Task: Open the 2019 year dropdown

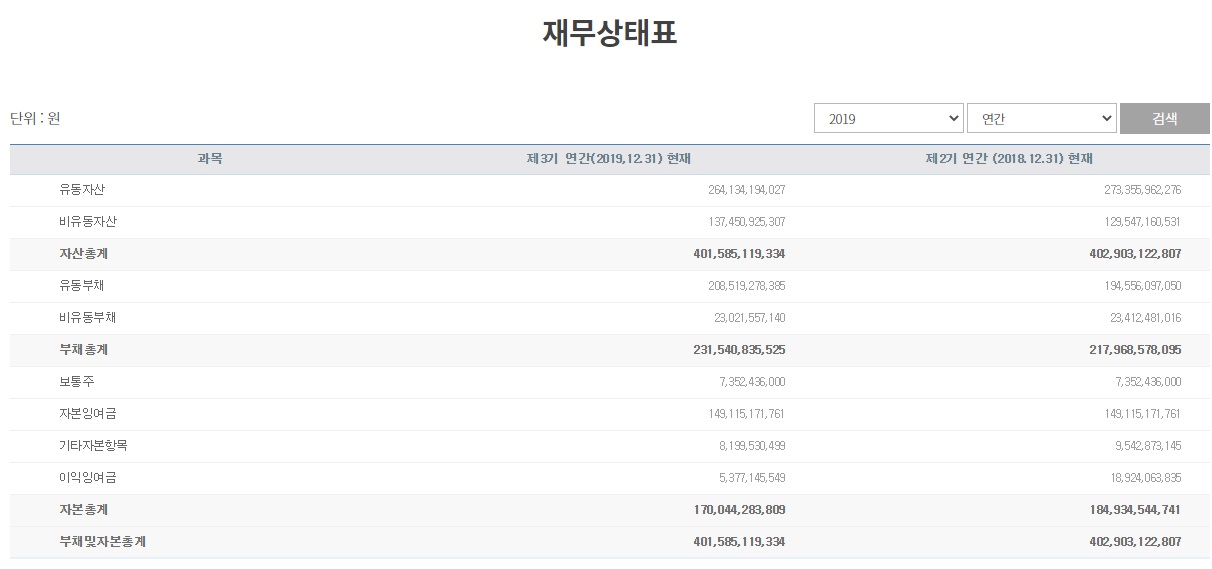Action: tap(889, 118)
